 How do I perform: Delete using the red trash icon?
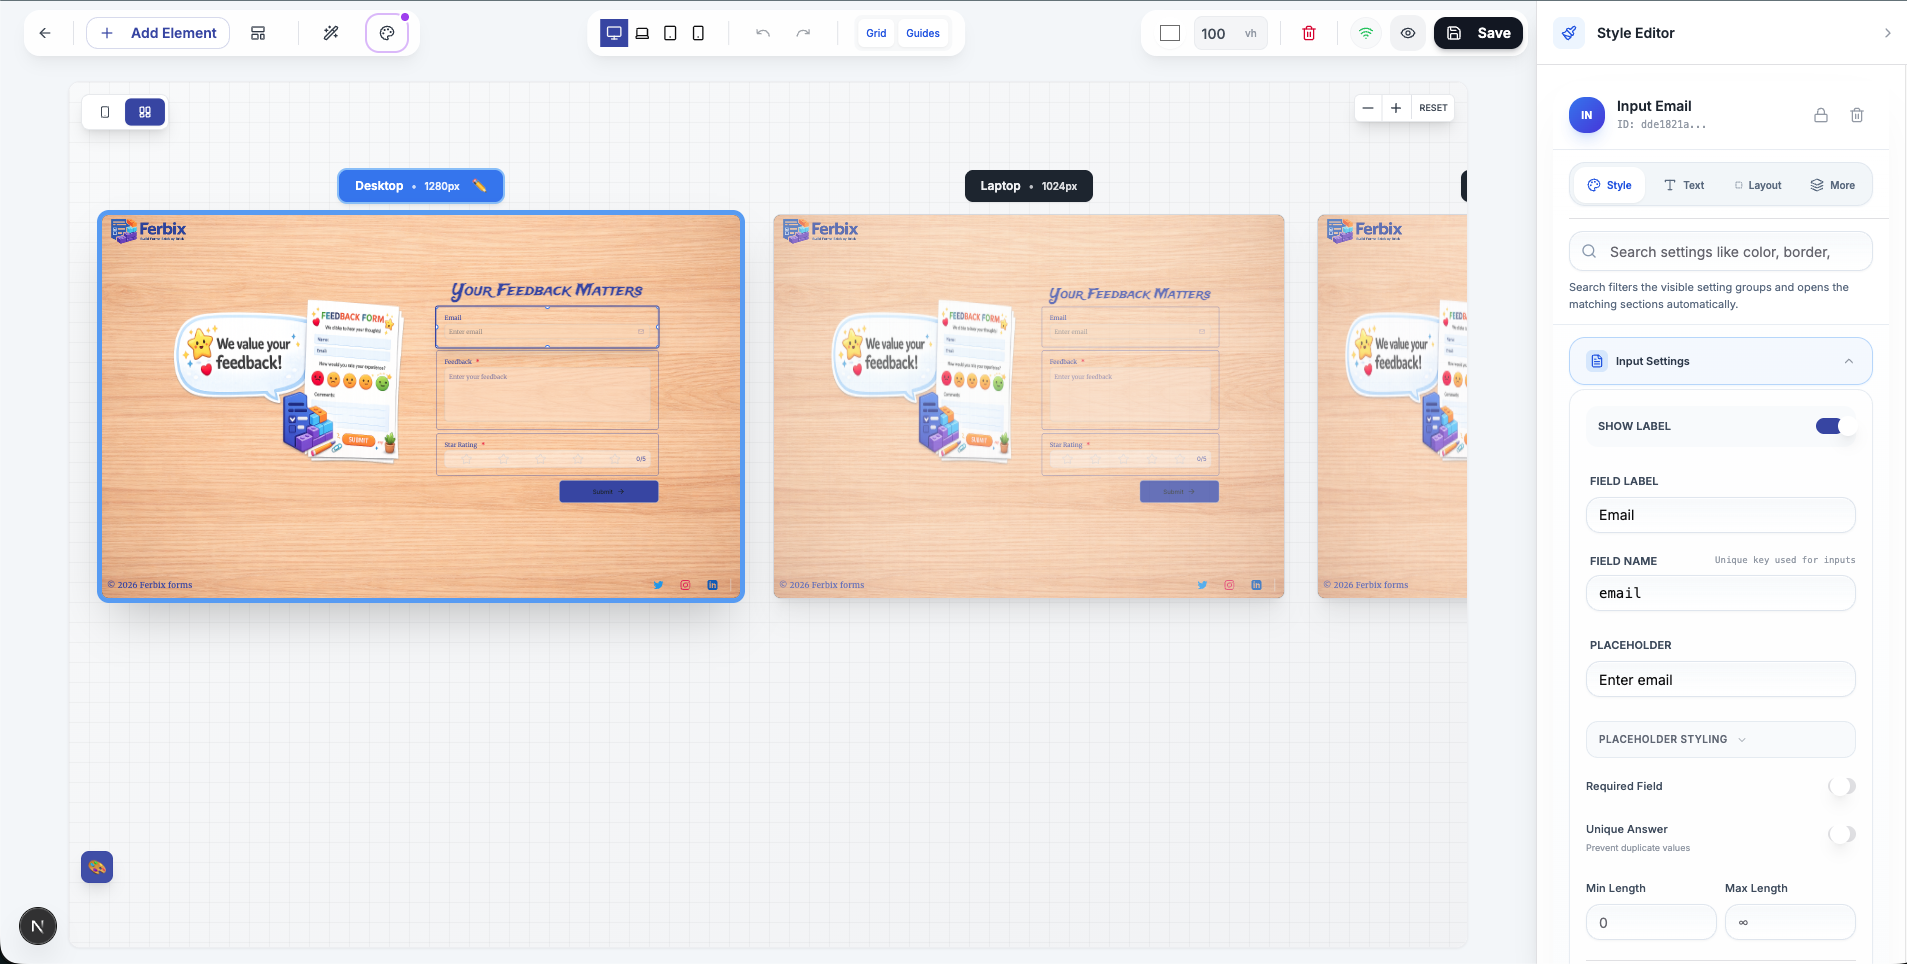[x=1309, y=33]
